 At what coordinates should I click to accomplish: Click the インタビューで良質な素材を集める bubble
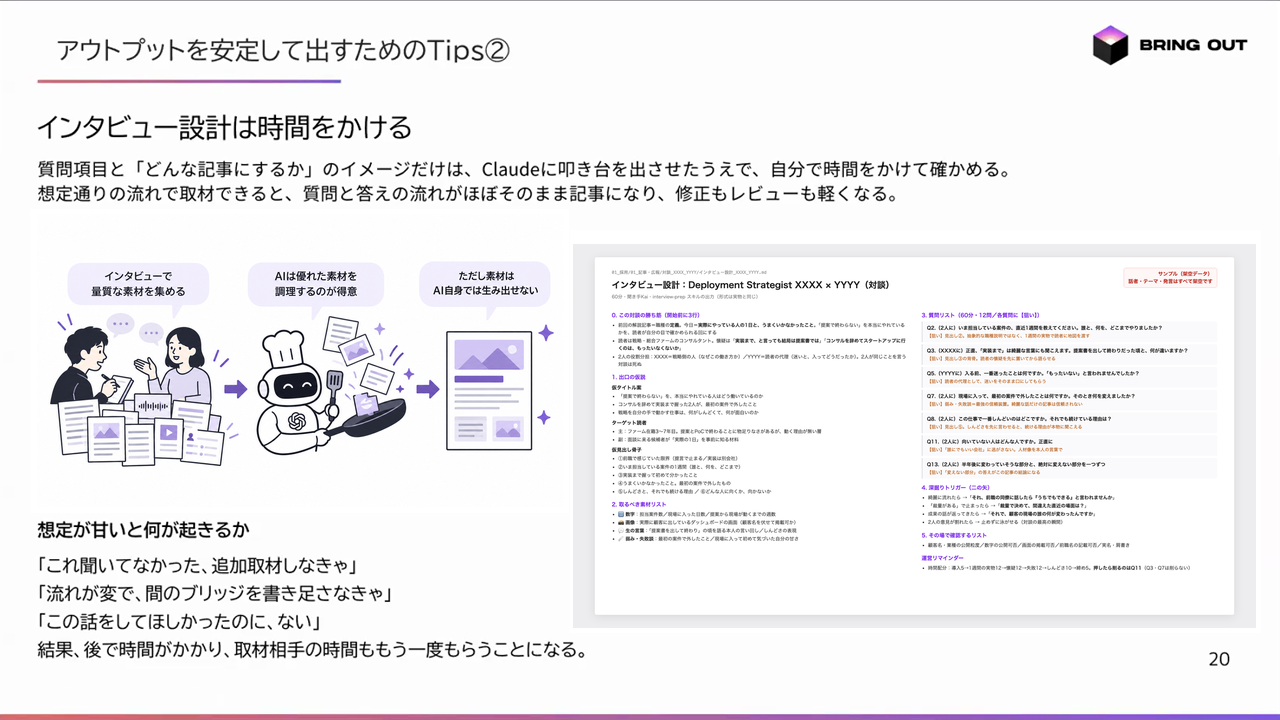click(138, 283)
